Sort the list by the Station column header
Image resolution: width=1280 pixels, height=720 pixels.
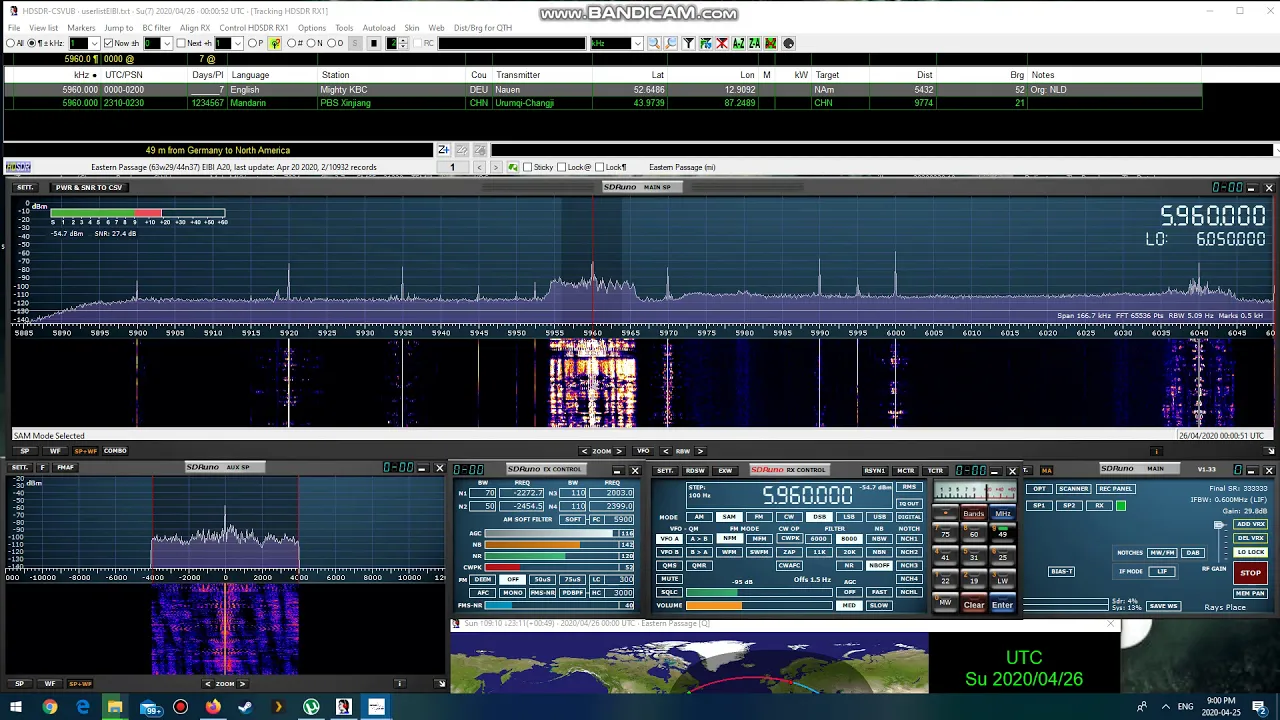336,75
